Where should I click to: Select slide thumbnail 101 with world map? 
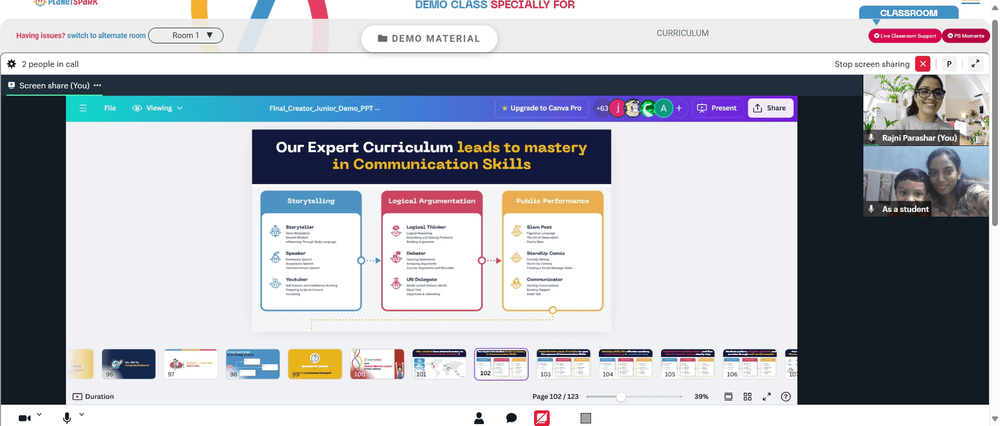coord(439,364)
